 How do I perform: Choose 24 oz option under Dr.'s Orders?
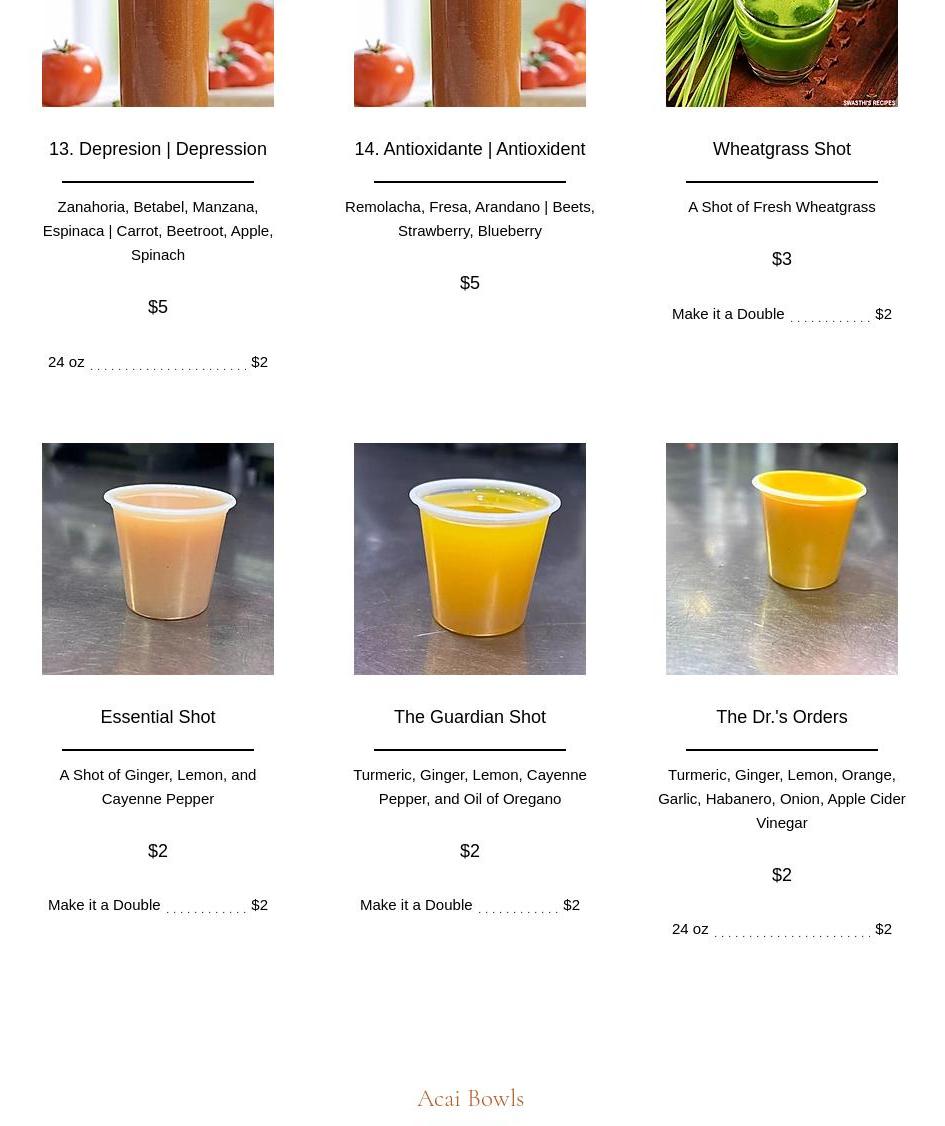point(781,929)
